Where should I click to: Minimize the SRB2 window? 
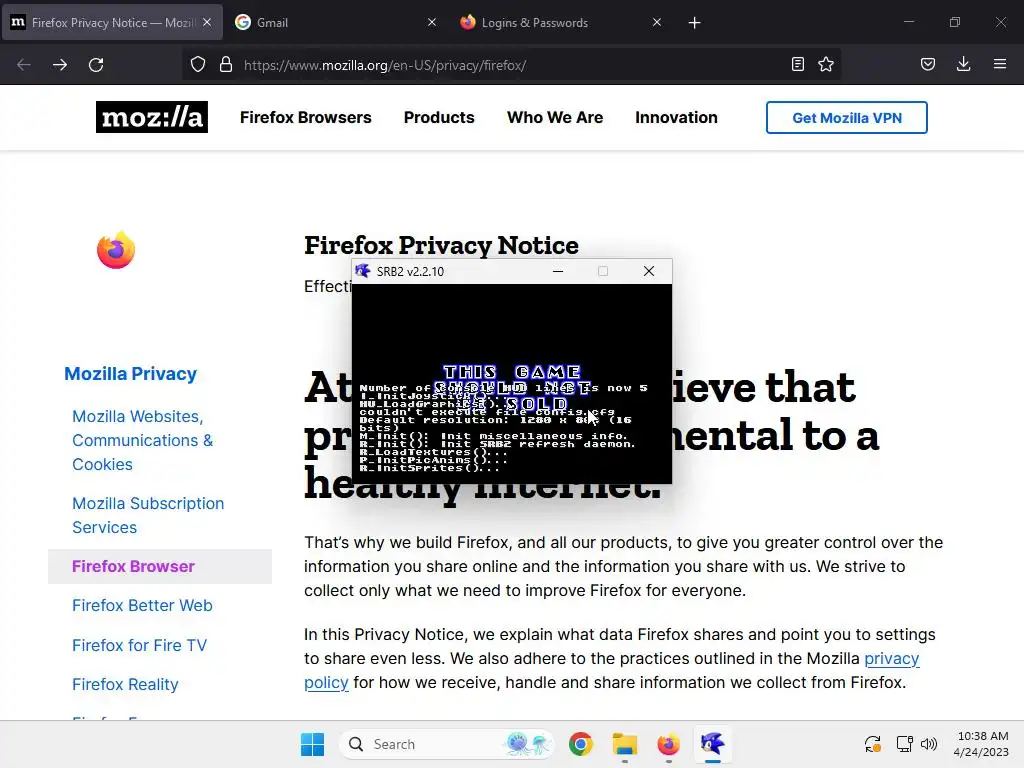pyautogui.click(x=558, y=271)
